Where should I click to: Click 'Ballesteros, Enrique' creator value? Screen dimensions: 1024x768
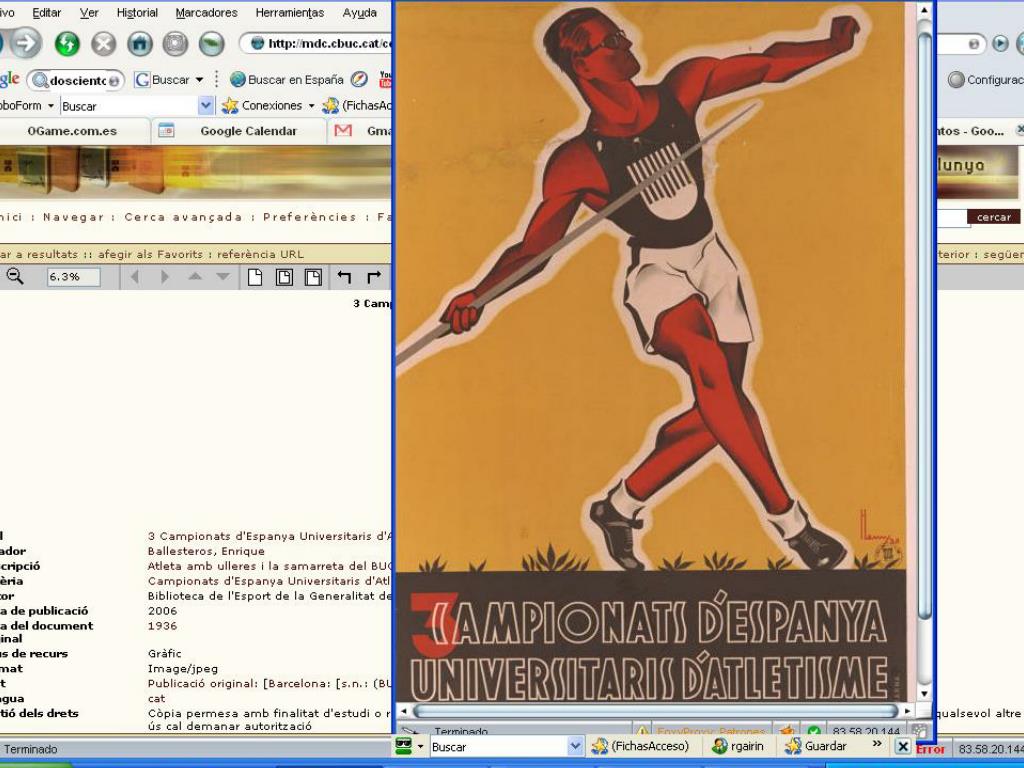[x=206, y=551]
